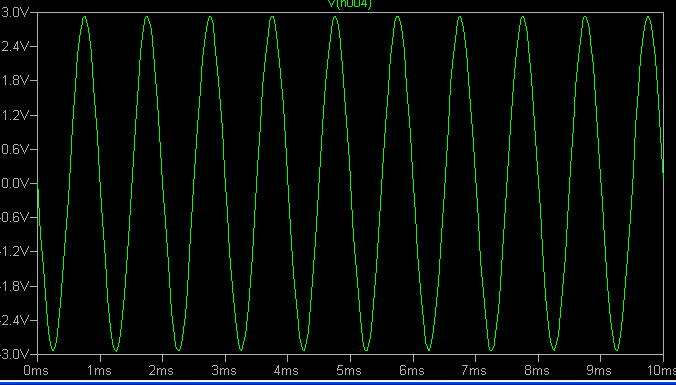Viewport: 676px width, 385px height.
Task: Click the 1.2V vertical axis label
Action: coord(15,115)
